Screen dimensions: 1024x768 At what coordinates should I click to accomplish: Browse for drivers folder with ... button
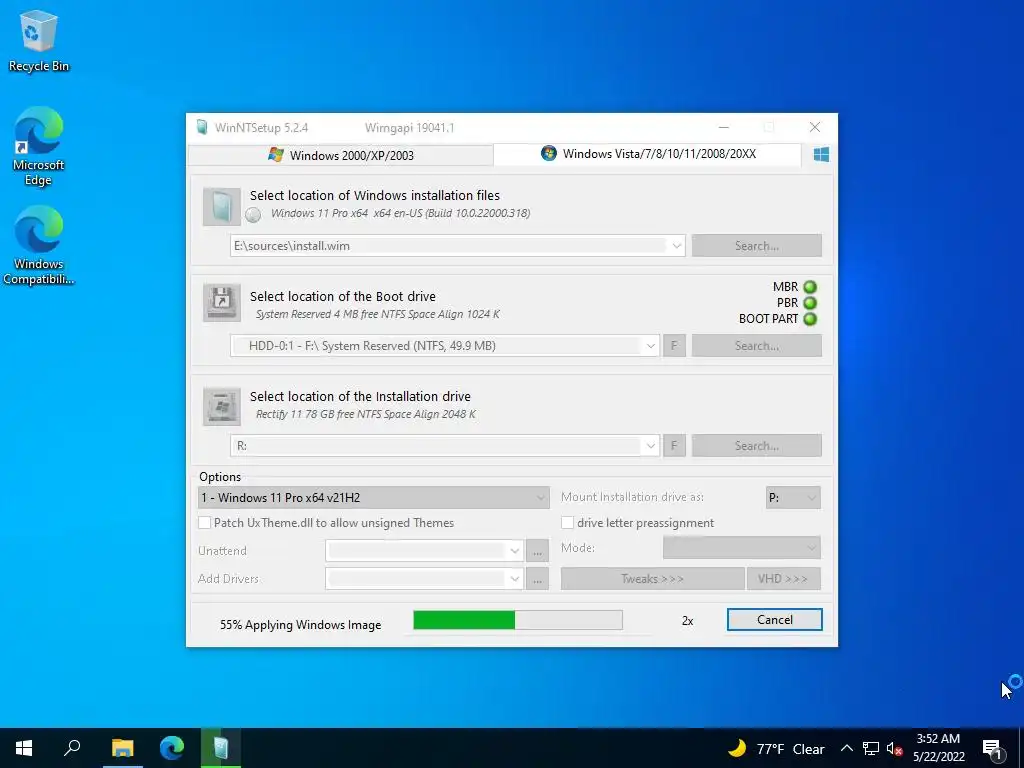point(537,579)
